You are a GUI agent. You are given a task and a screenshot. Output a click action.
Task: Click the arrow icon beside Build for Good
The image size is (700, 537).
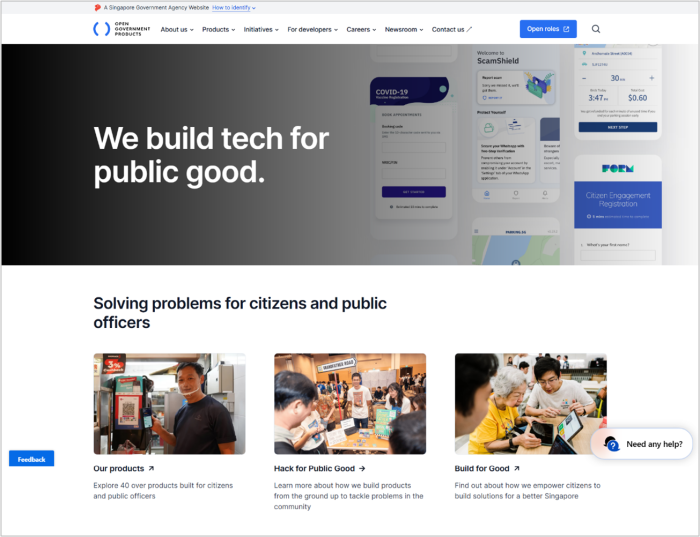[517, 468]
